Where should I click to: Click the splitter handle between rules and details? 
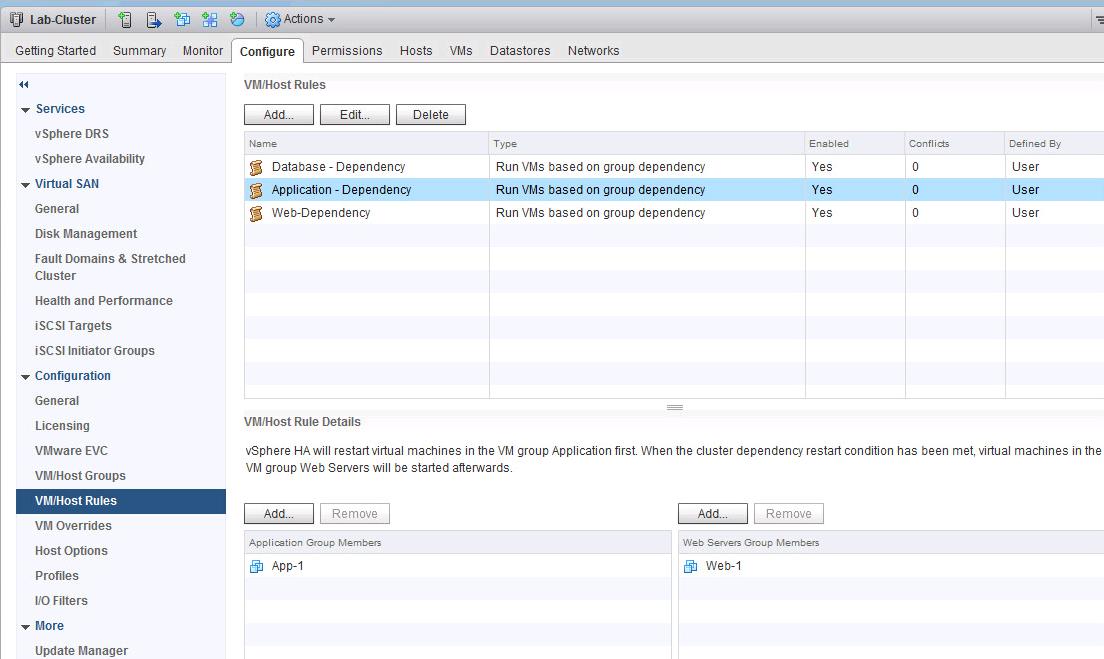pos(675,407)
